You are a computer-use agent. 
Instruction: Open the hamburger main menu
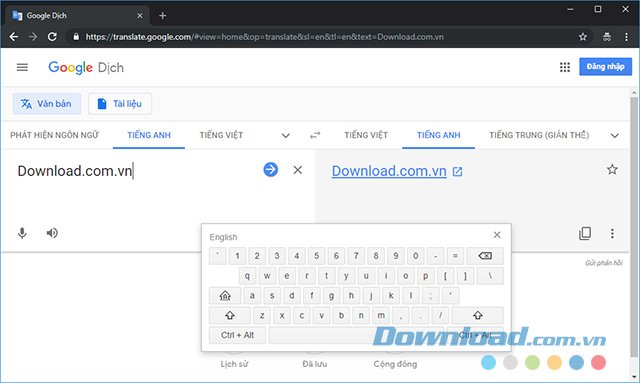point(22,67)
